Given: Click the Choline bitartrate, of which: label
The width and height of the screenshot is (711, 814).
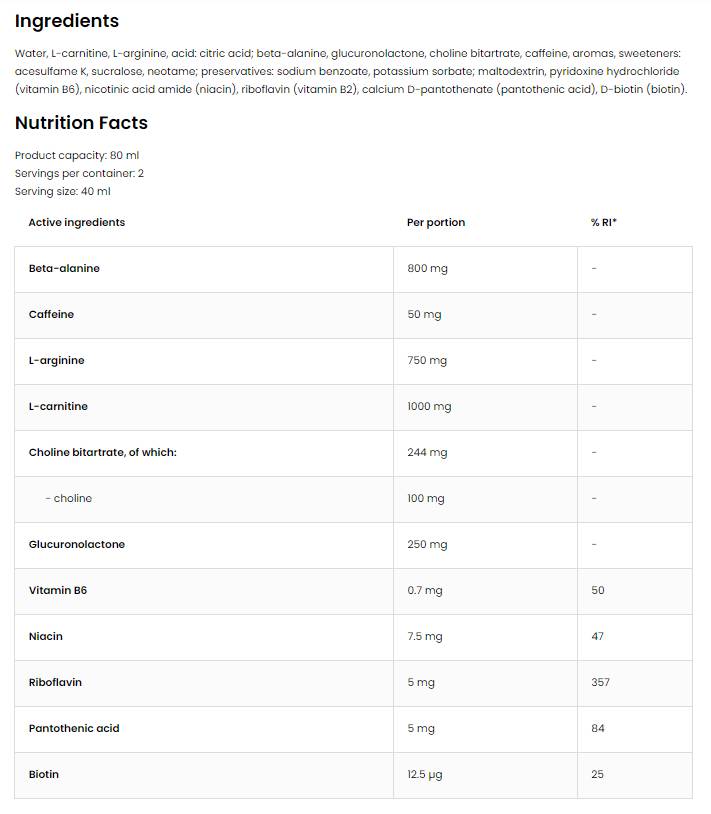Looking at the screenshot, I should 102,452.
